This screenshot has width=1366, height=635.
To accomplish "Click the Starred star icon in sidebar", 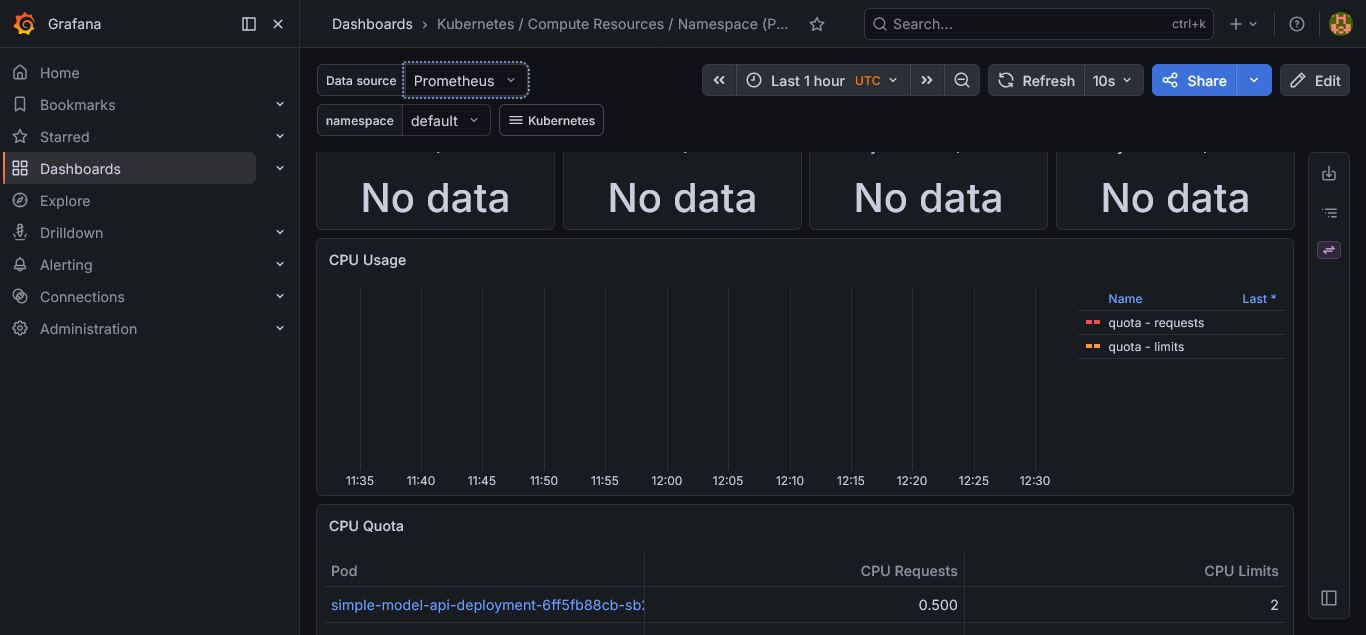I will click(x=20, y=137).
